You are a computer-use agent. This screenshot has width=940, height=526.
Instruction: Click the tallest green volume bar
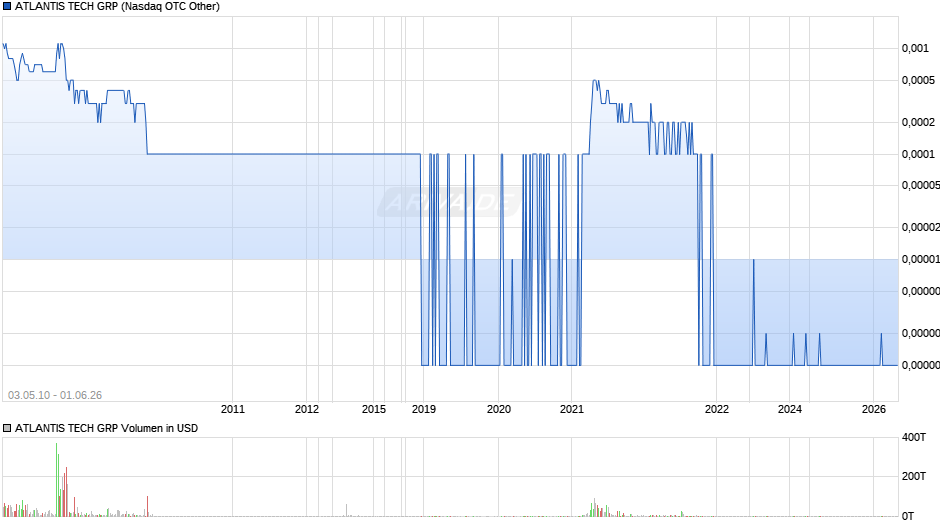57,479
